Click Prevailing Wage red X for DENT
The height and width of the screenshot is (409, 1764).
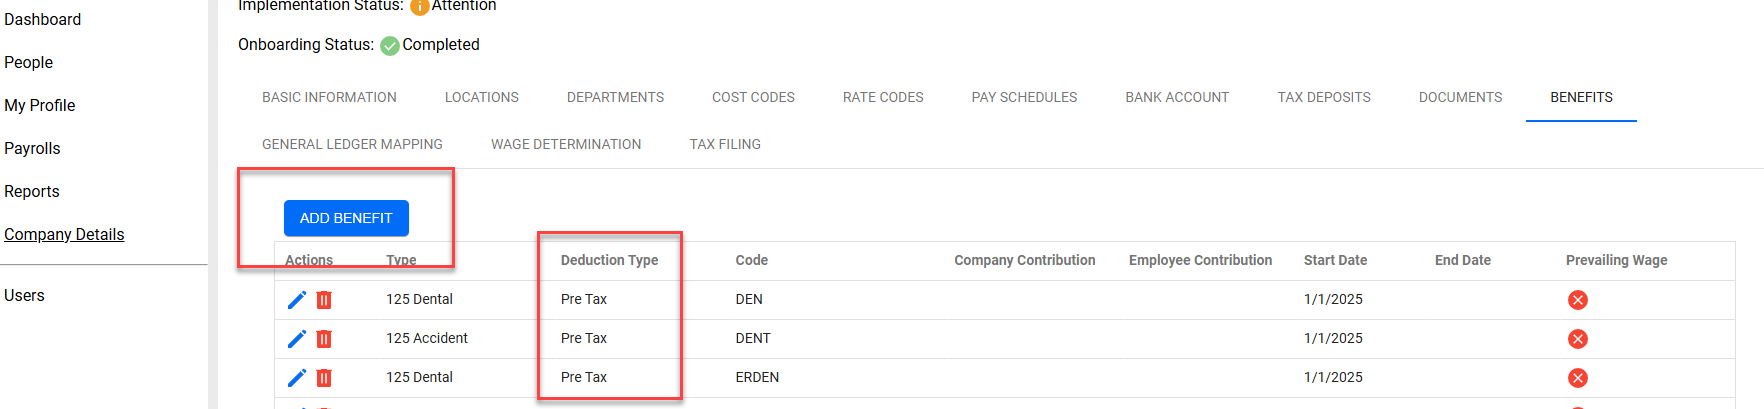coord(1578,339)
